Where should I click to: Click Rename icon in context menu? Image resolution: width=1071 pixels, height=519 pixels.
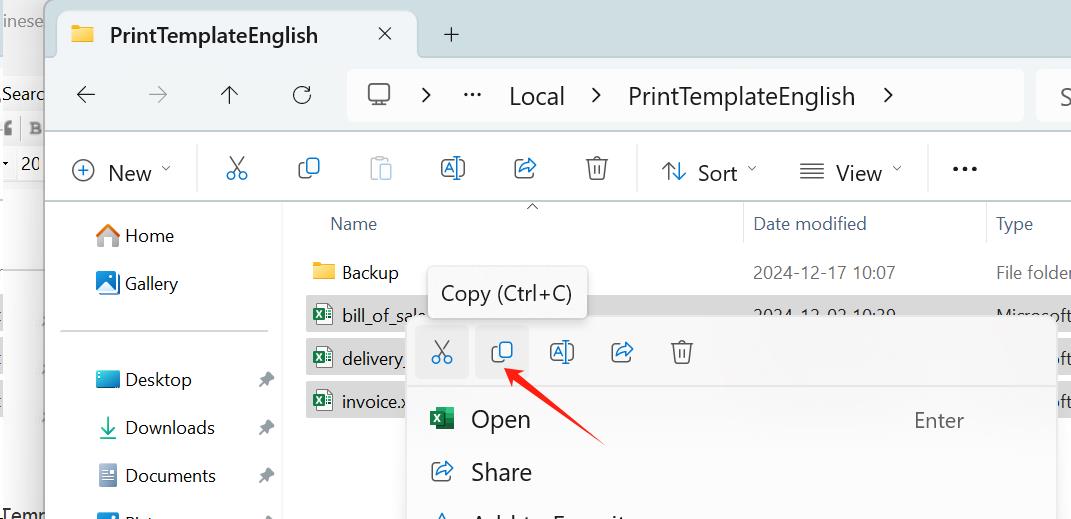click(562, 352)
